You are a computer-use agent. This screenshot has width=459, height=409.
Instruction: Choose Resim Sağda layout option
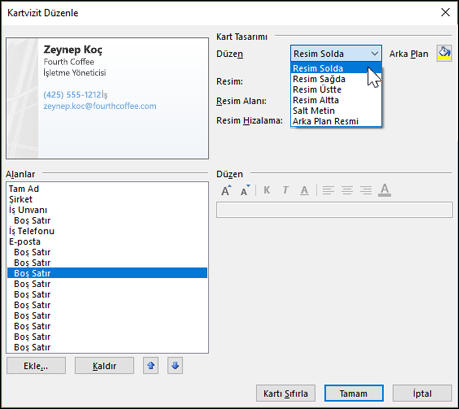[x=336, y=79]
